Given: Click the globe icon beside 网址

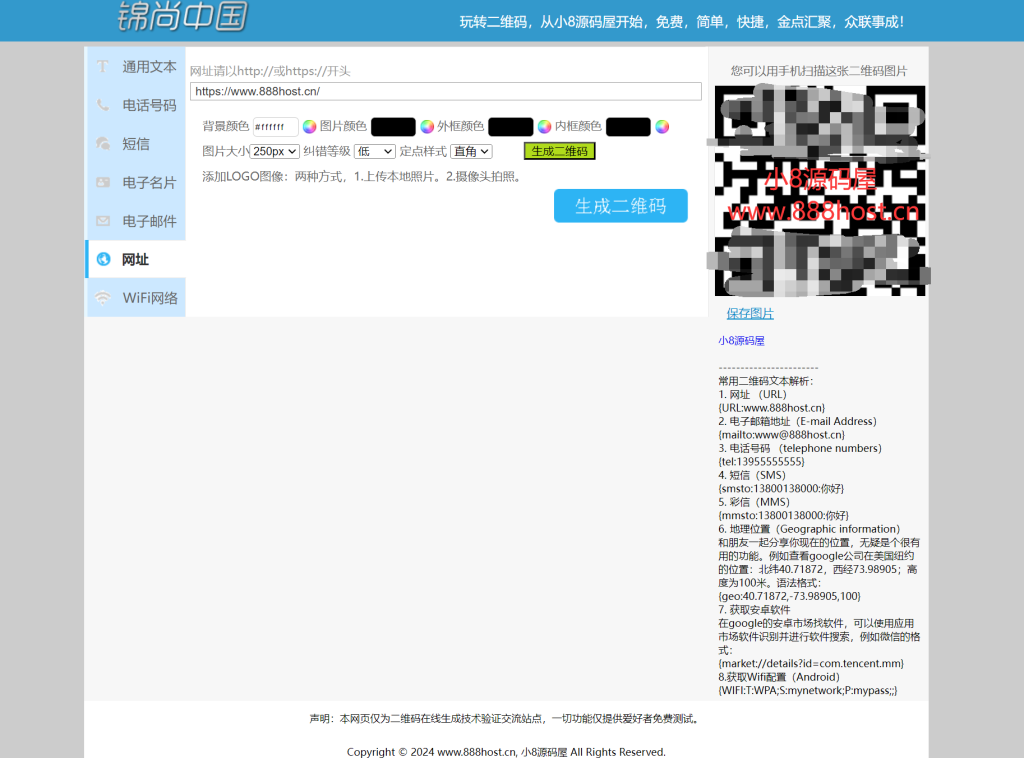Looking at the screenshot, I should coord(103,259).
